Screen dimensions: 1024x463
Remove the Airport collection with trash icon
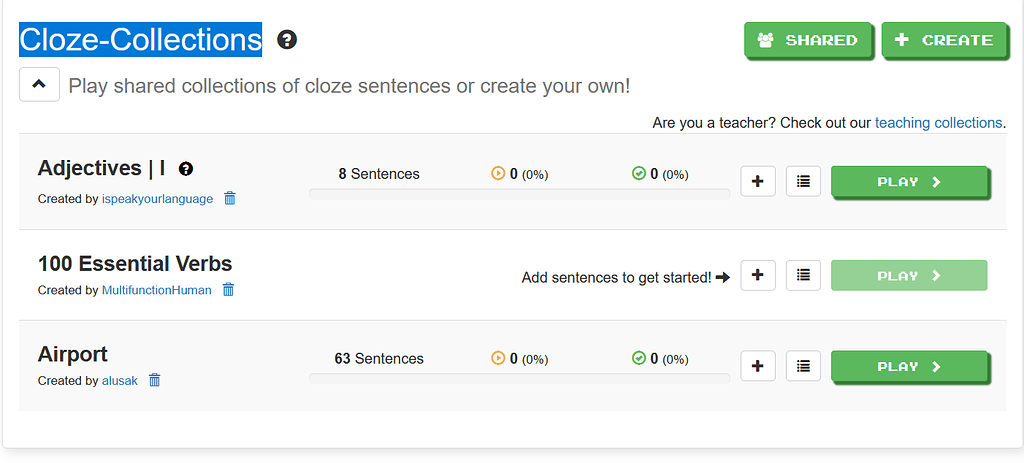click(x=155, y=379)
